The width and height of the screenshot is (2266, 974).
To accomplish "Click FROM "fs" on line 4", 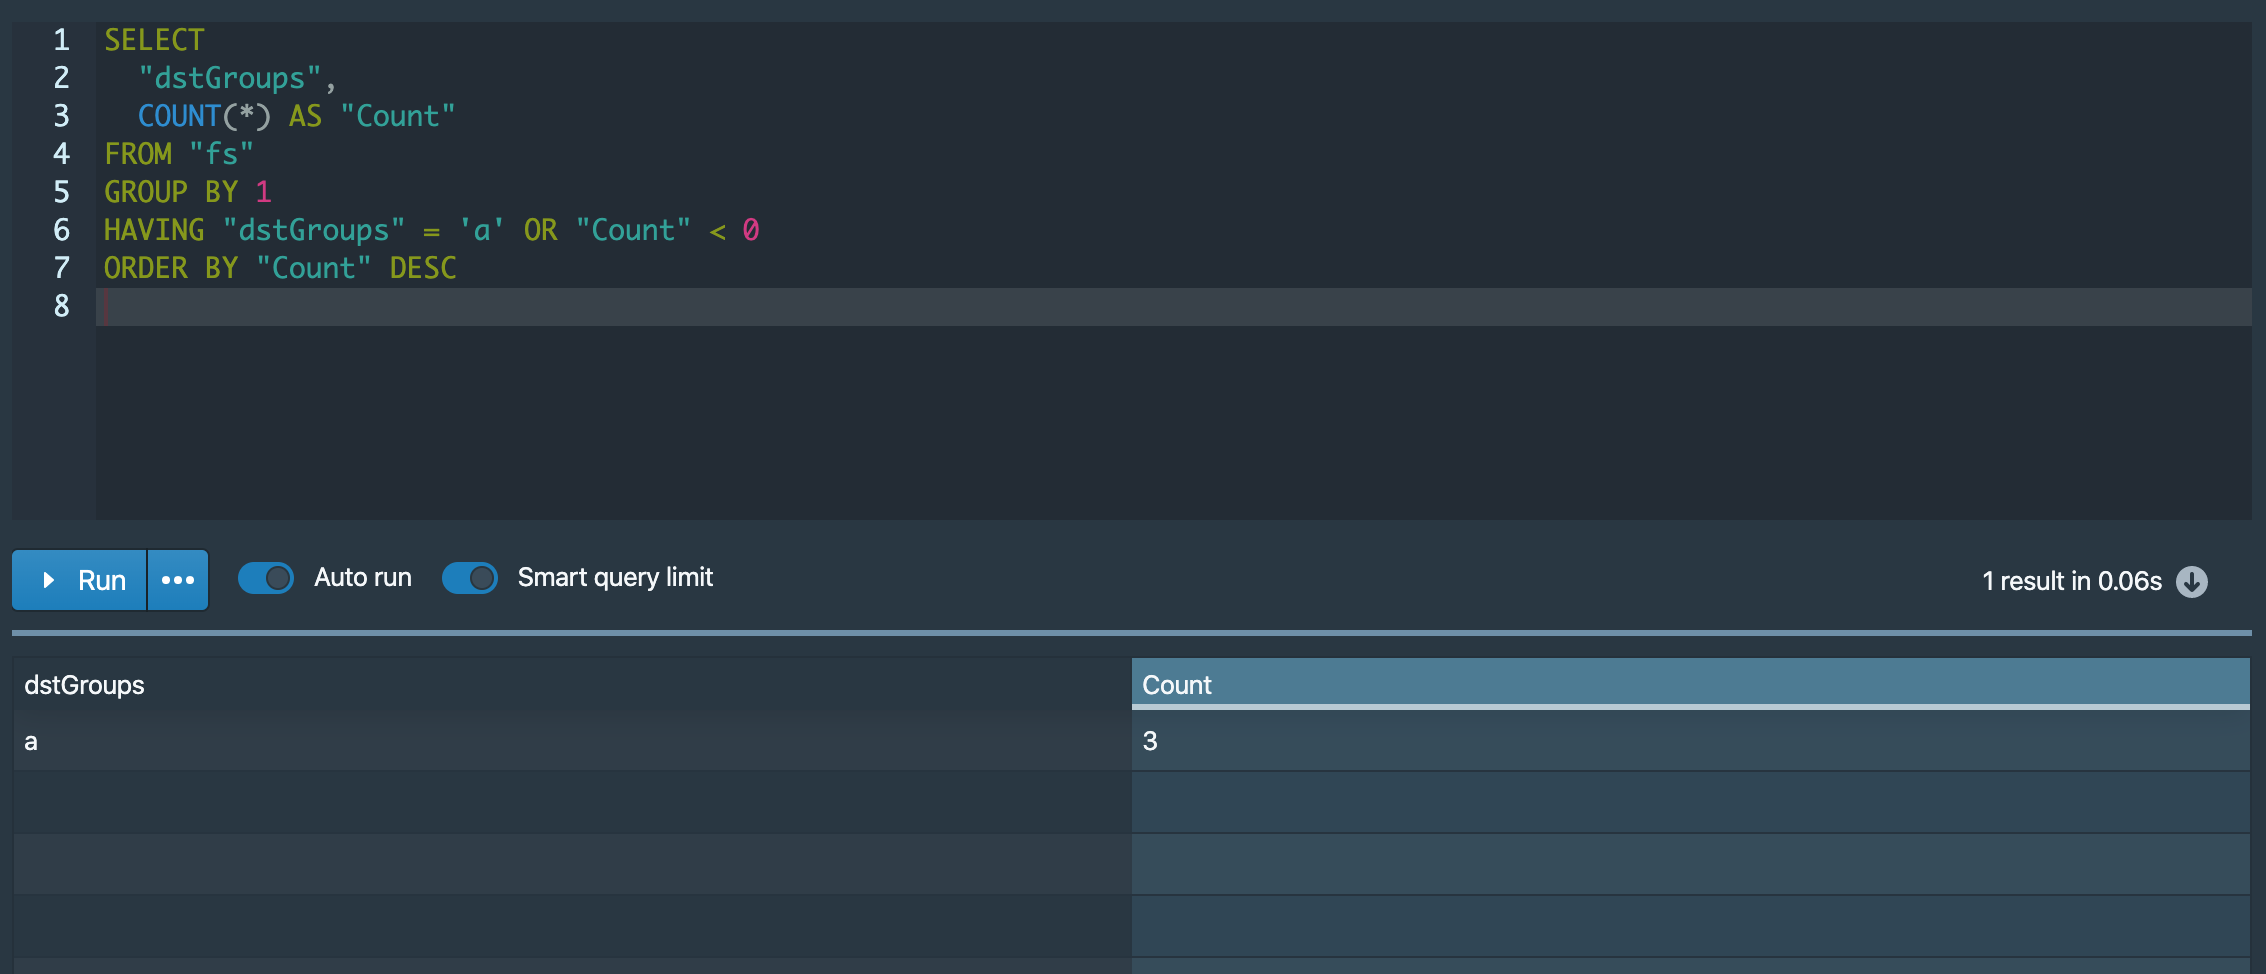I will 179,155.
